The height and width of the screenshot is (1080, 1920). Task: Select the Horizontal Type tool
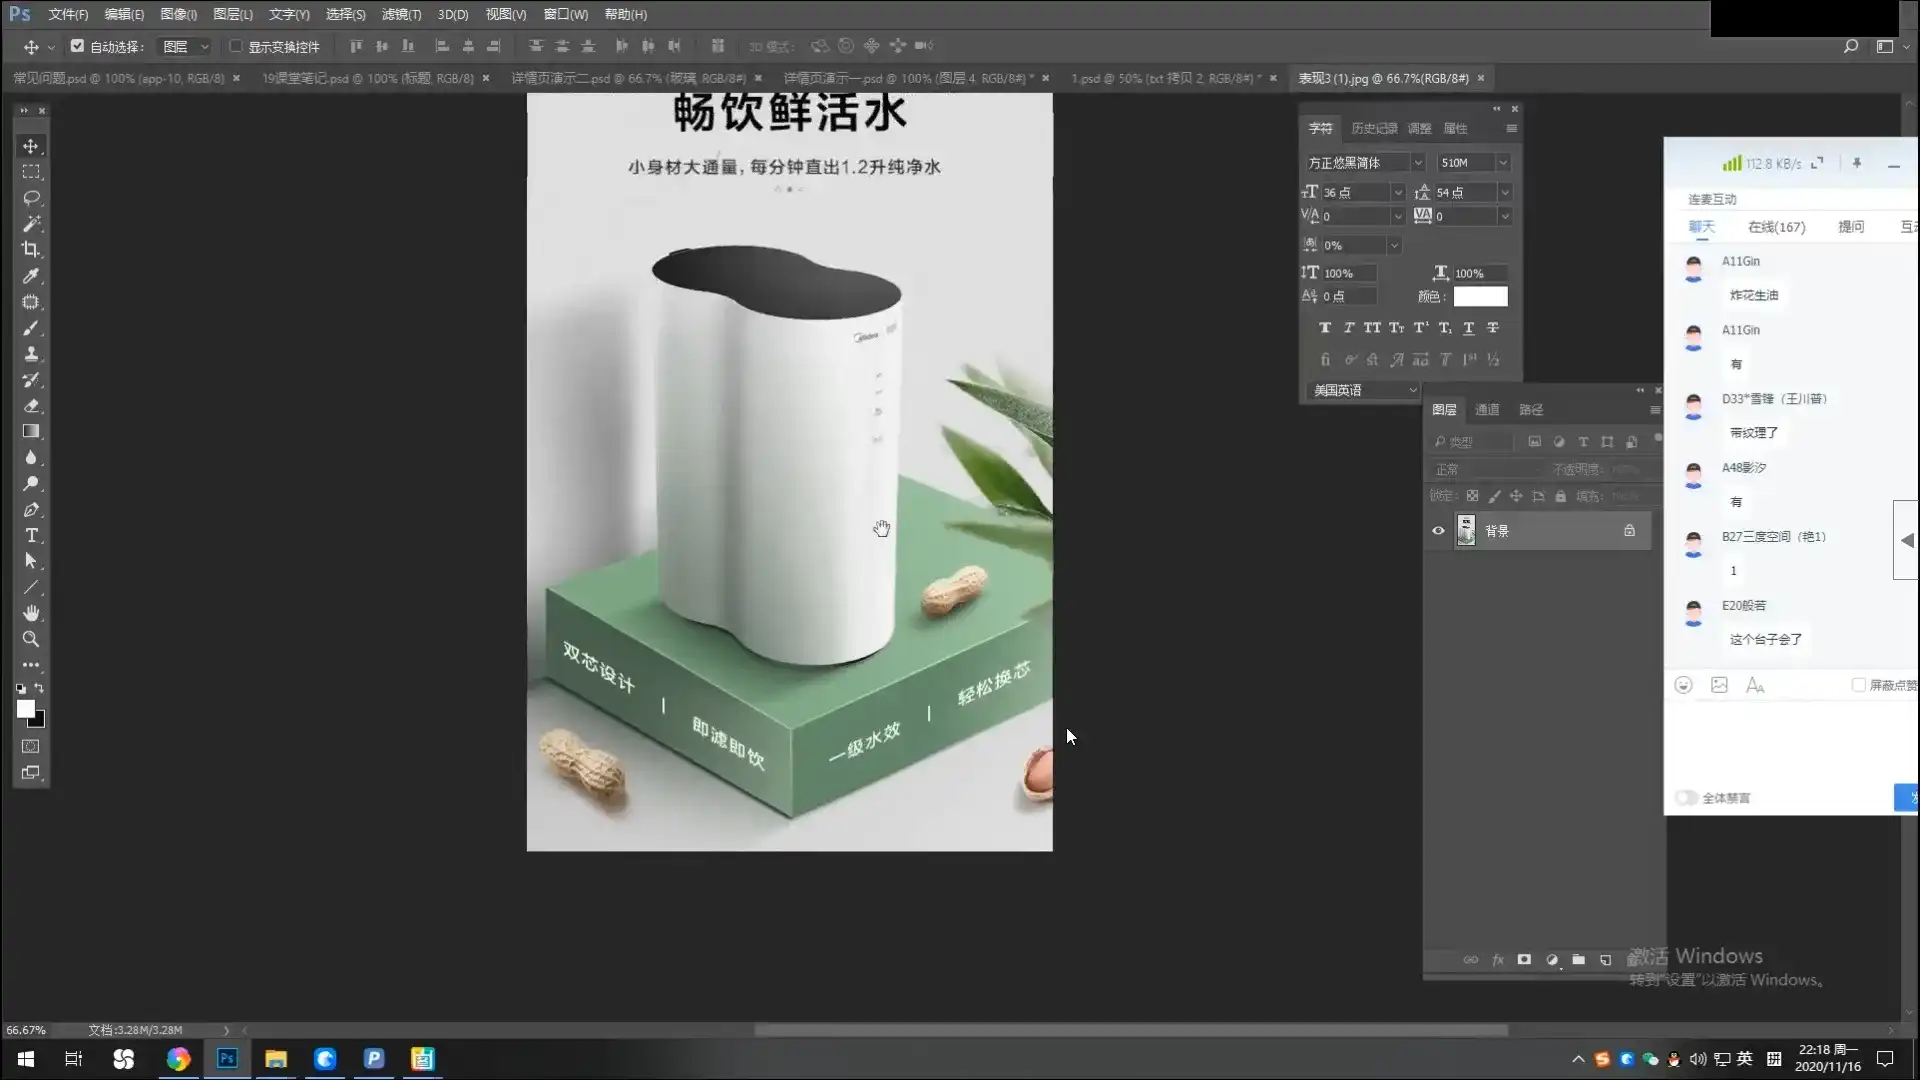(31, 536)
